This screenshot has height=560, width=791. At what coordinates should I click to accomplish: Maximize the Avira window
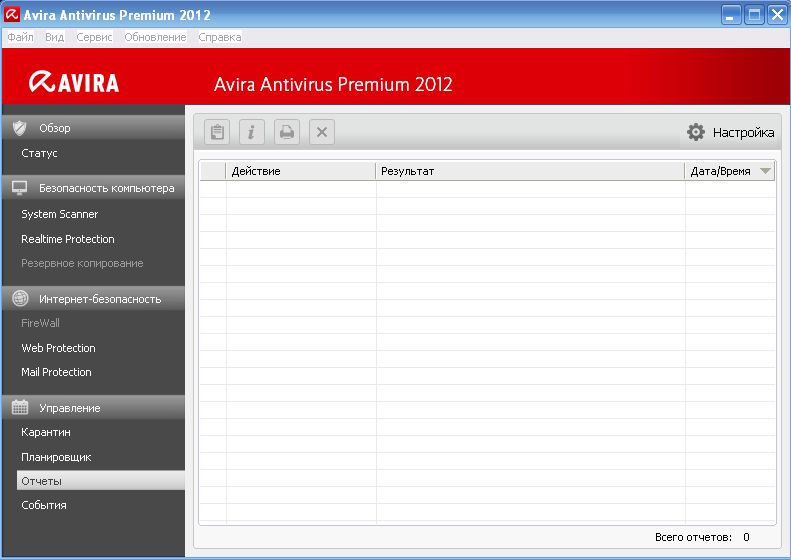coord(754,15)
